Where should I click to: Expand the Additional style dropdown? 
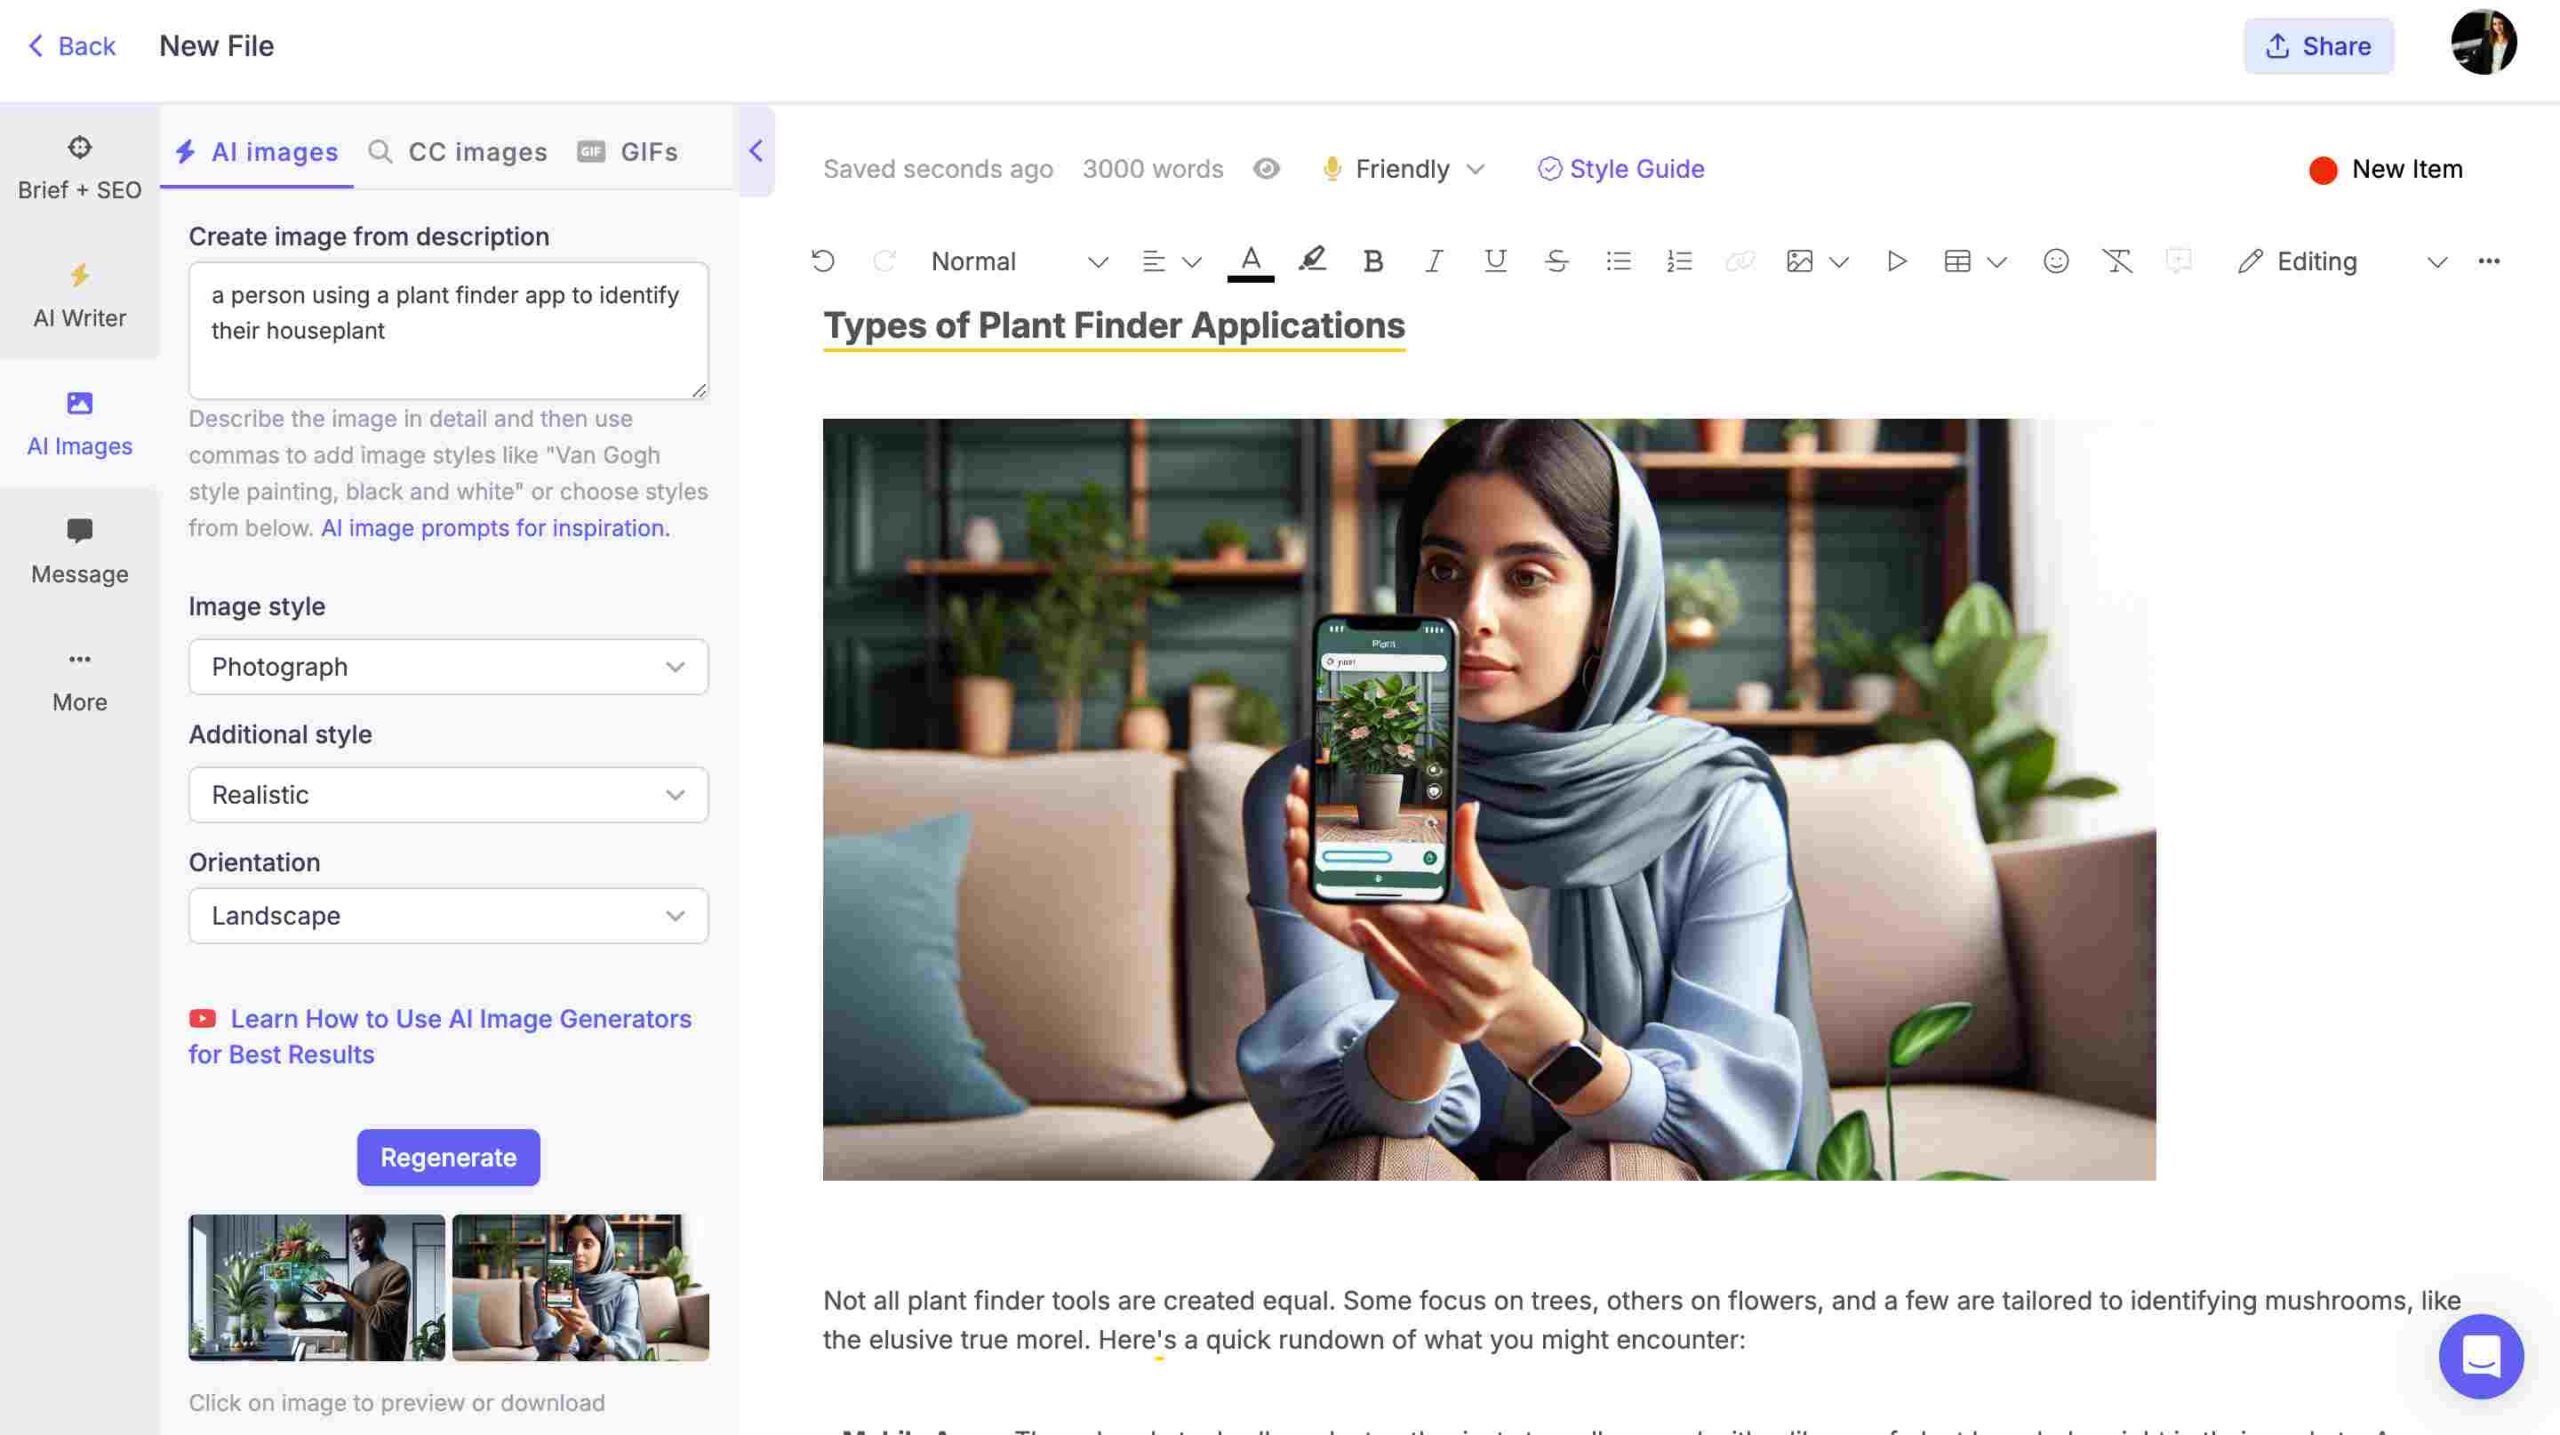447,793
